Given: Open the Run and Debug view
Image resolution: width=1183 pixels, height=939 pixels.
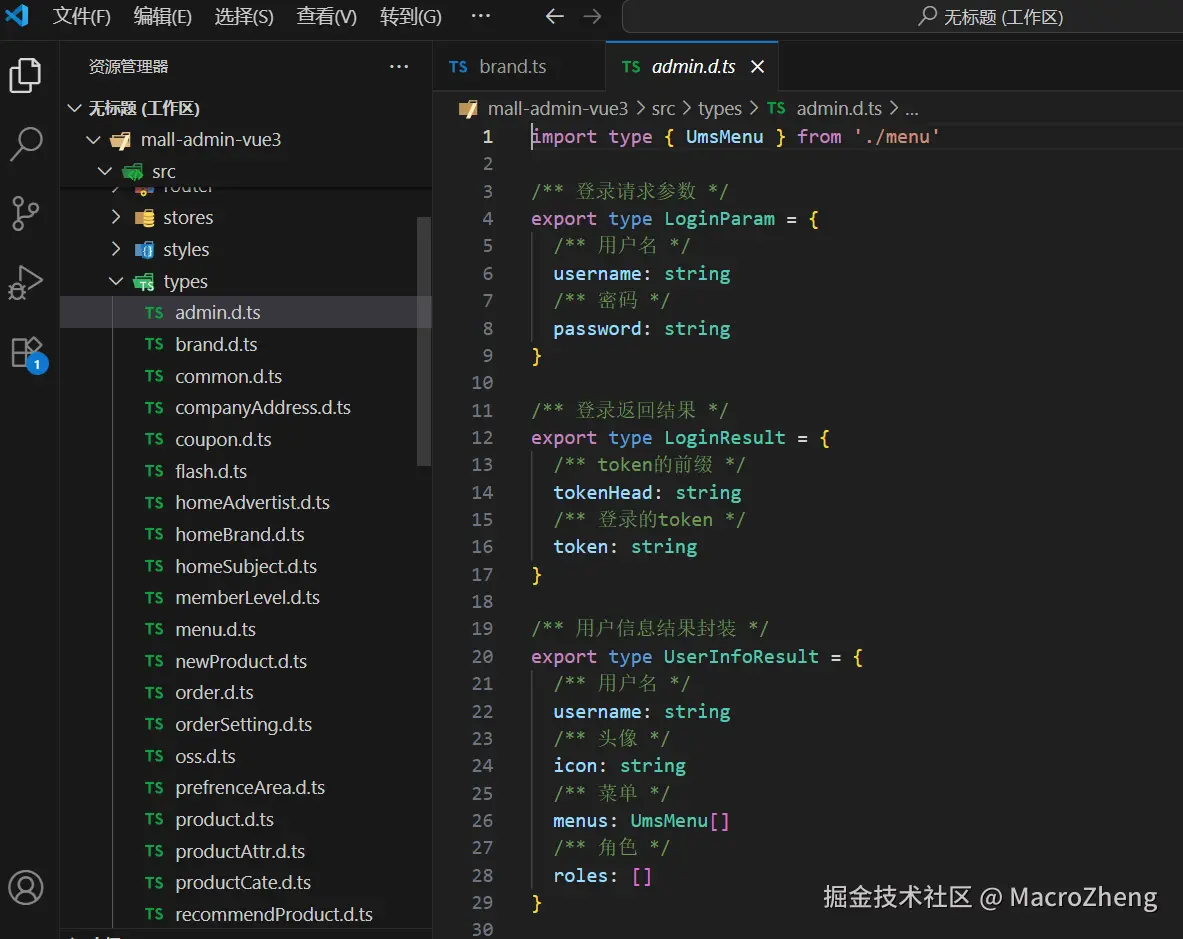Looking at the screenshot, I should pyautogui.click(x=26, y=282).
